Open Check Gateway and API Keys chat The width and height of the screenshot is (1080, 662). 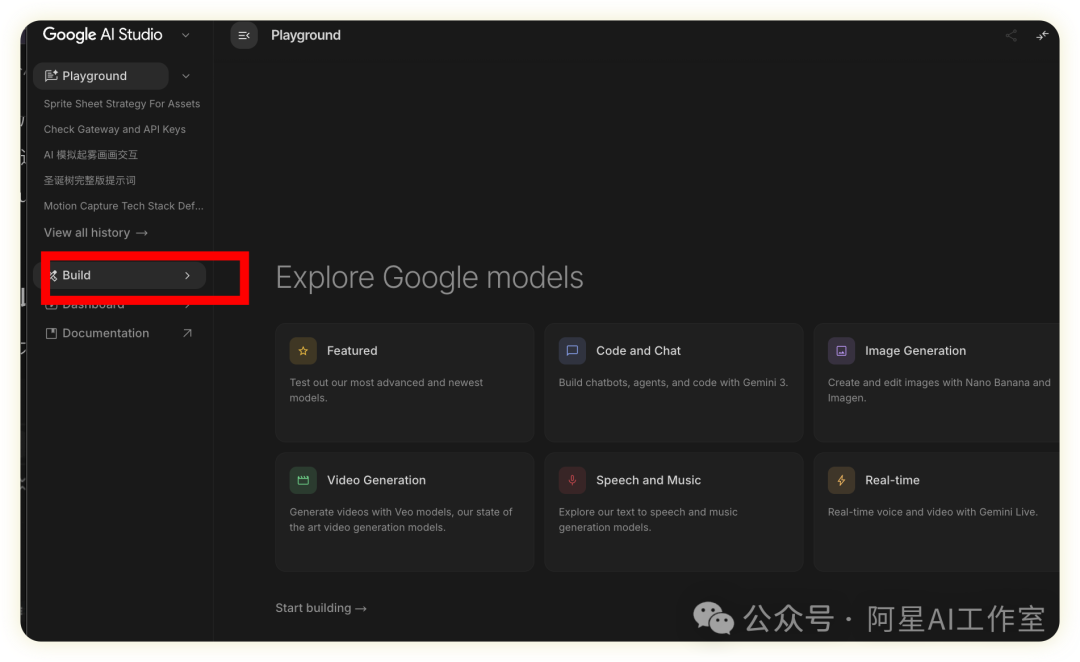(114, 129)
